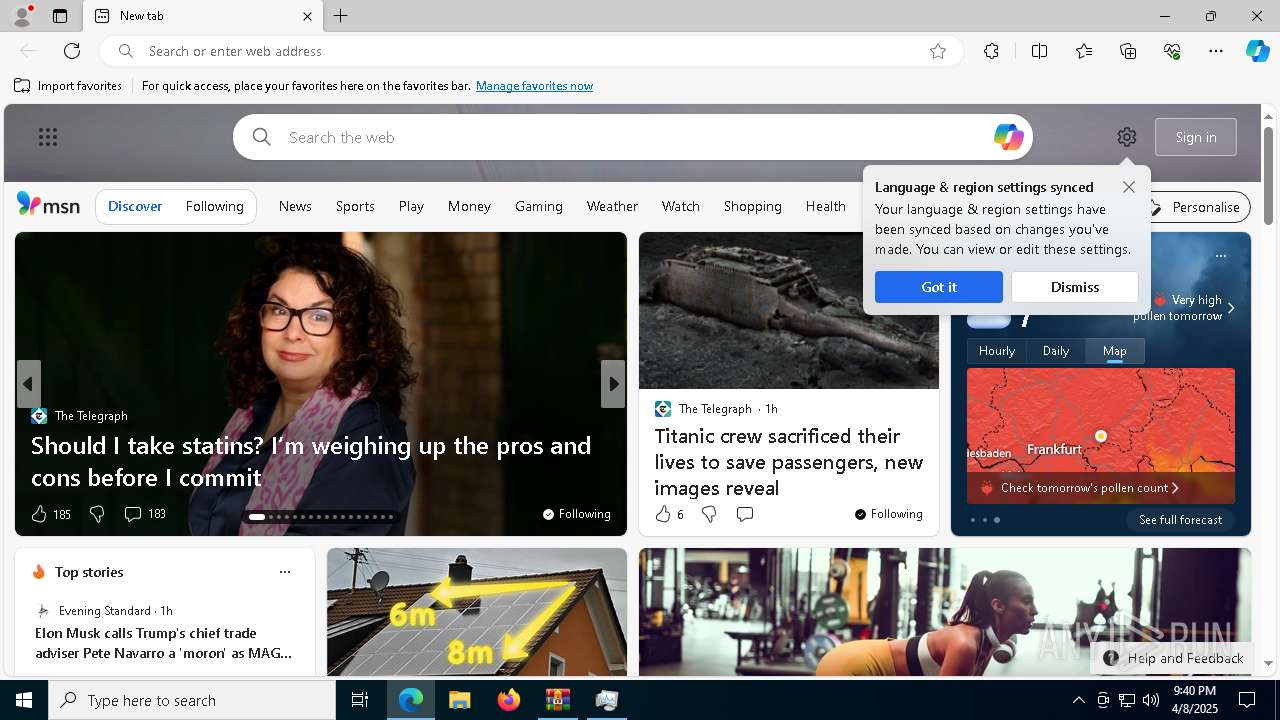This screenshot has height=720, width=1280.
Task: Click the Got it button
Action: click(939, 287)
